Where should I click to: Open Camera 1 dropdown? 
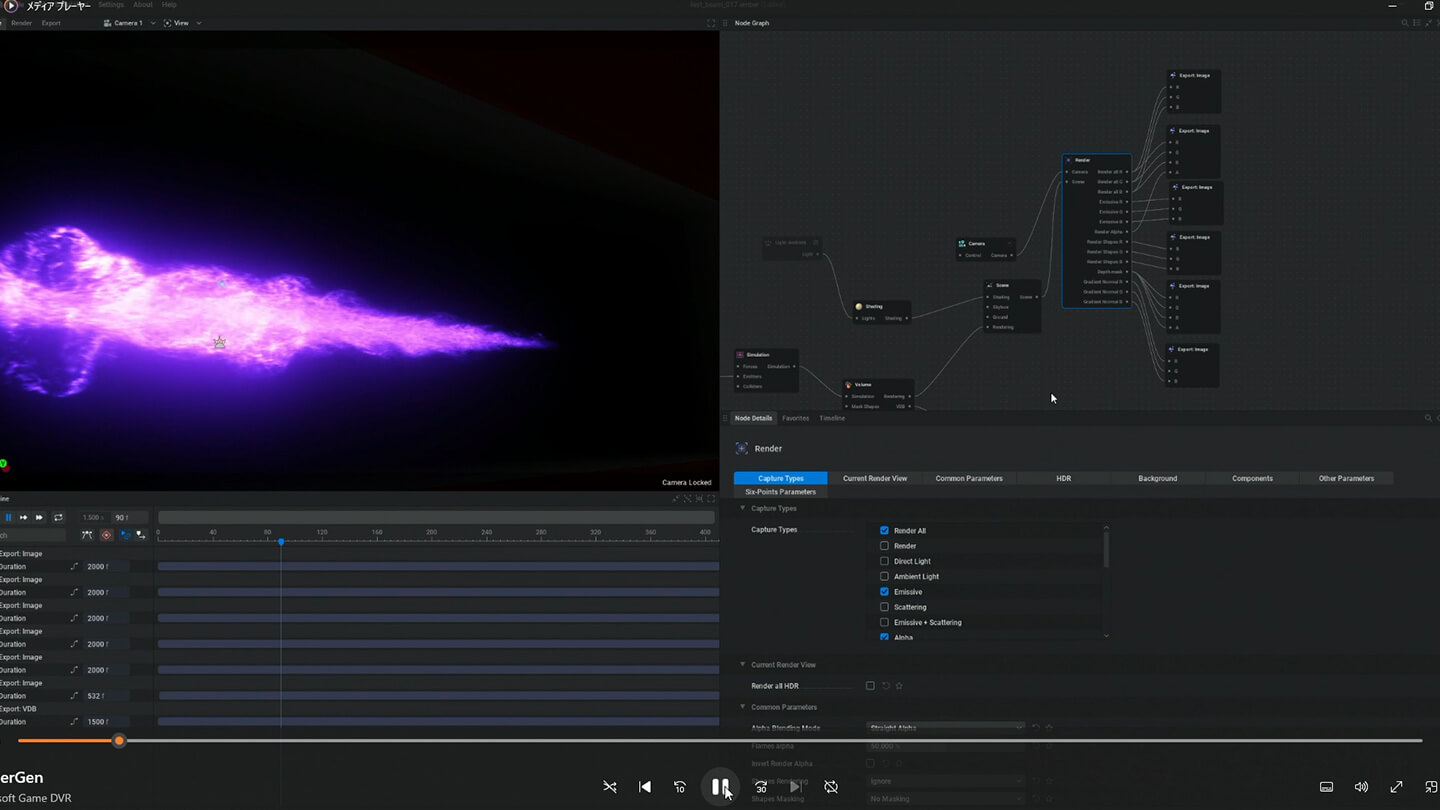(x=130, y=23)
